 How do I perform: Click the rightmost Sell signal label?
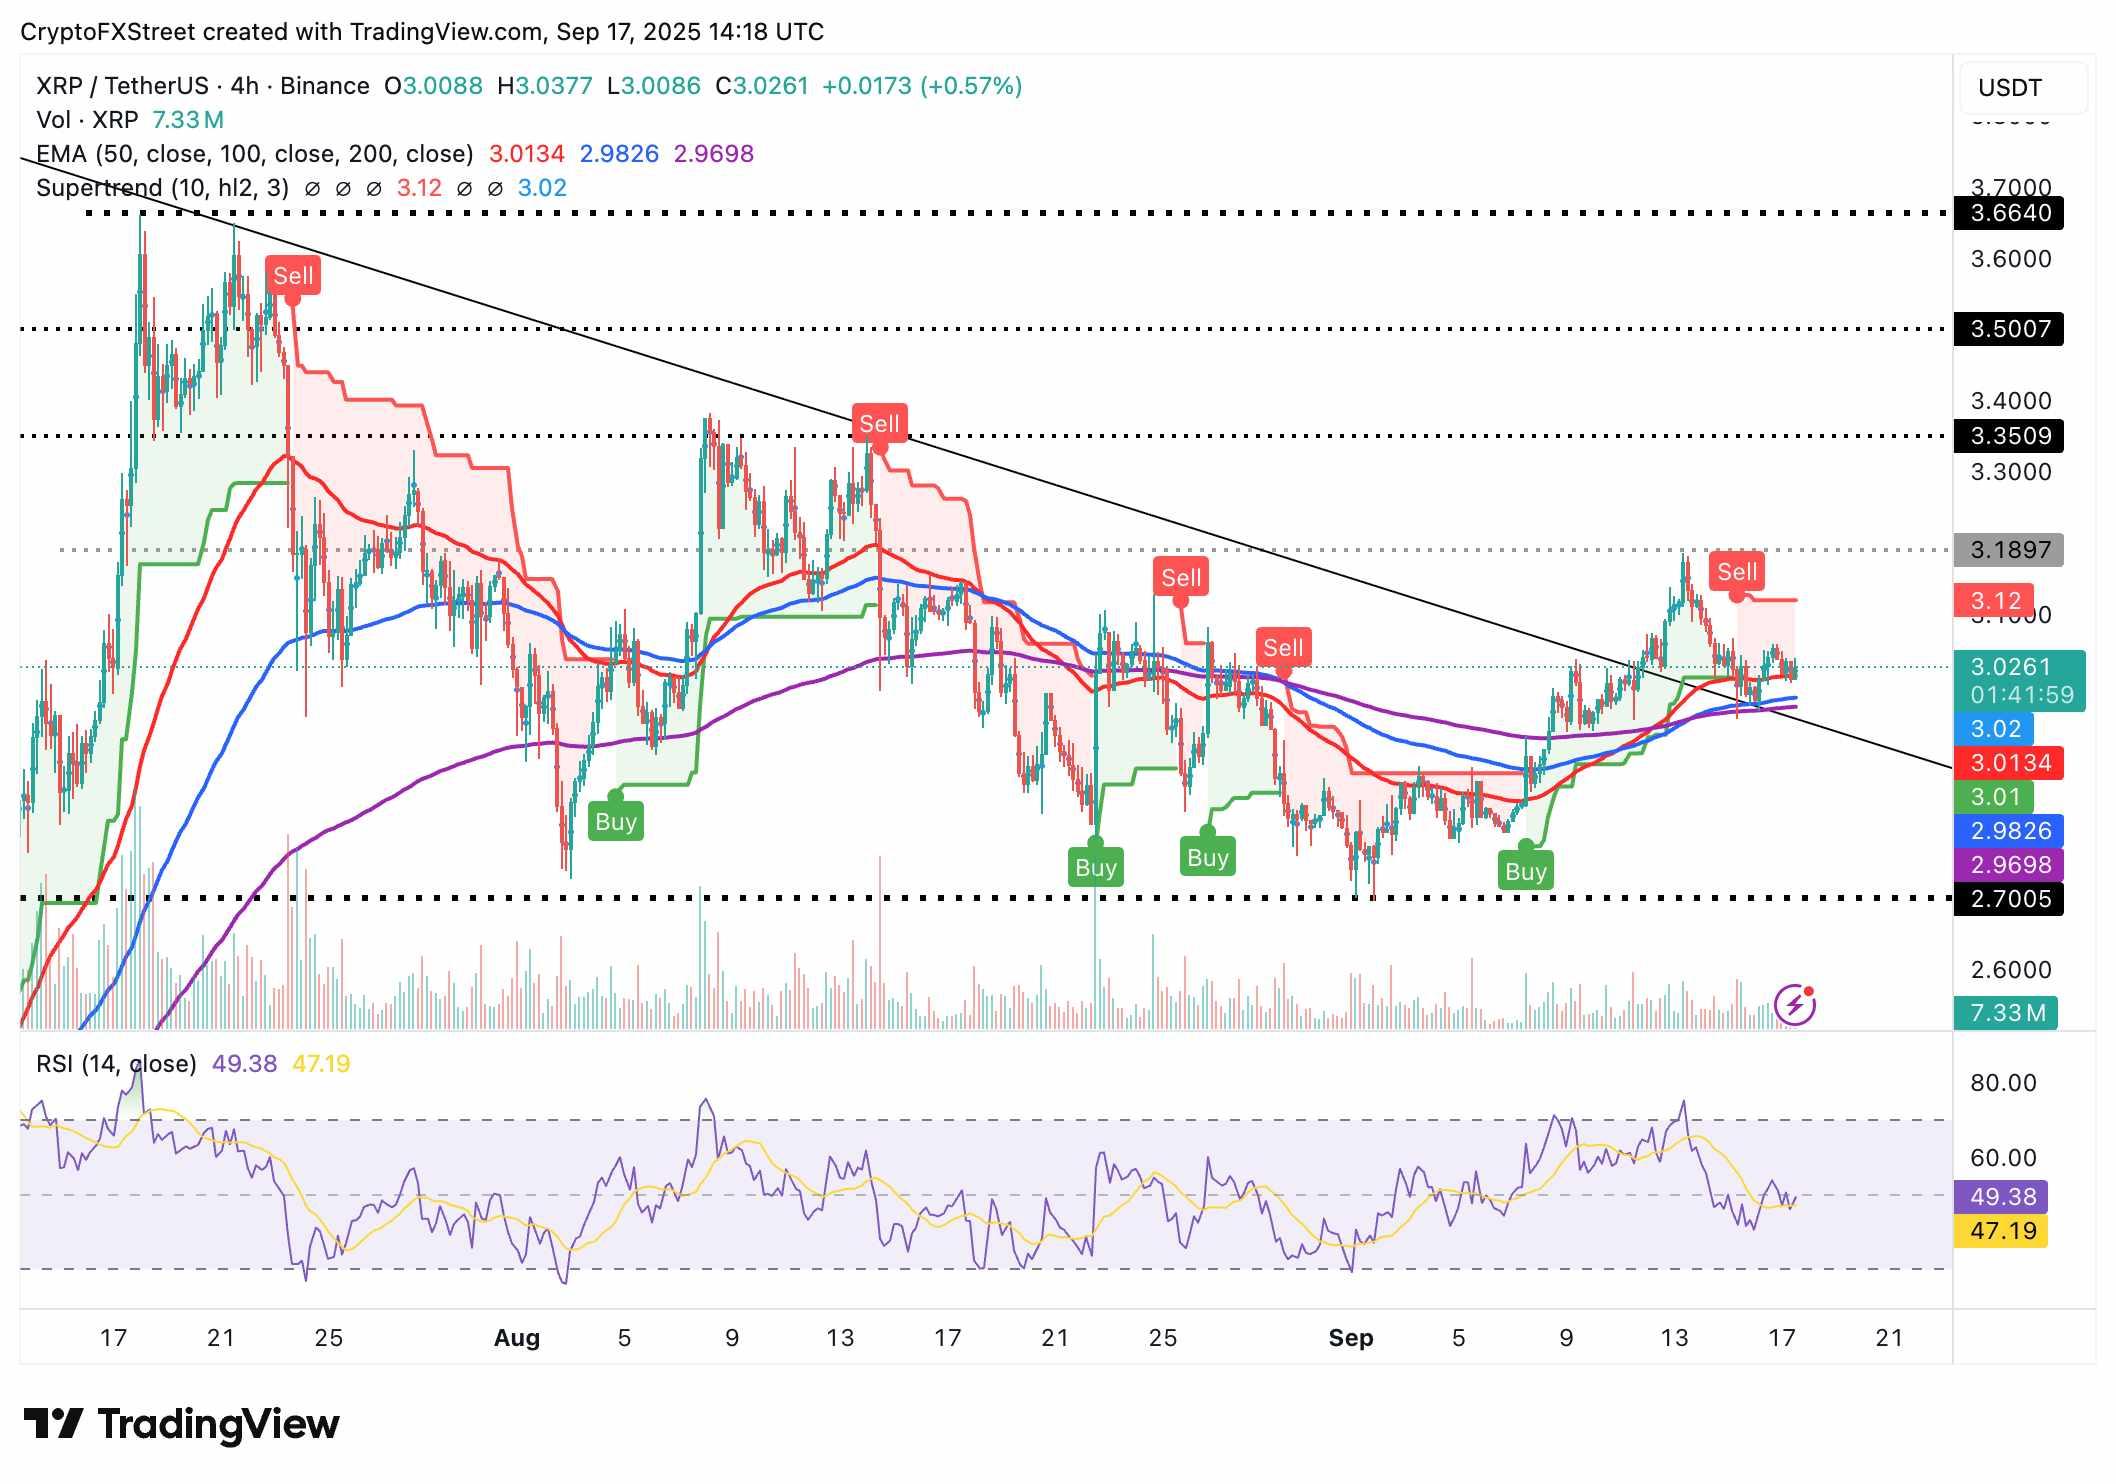pos(1737,572)
